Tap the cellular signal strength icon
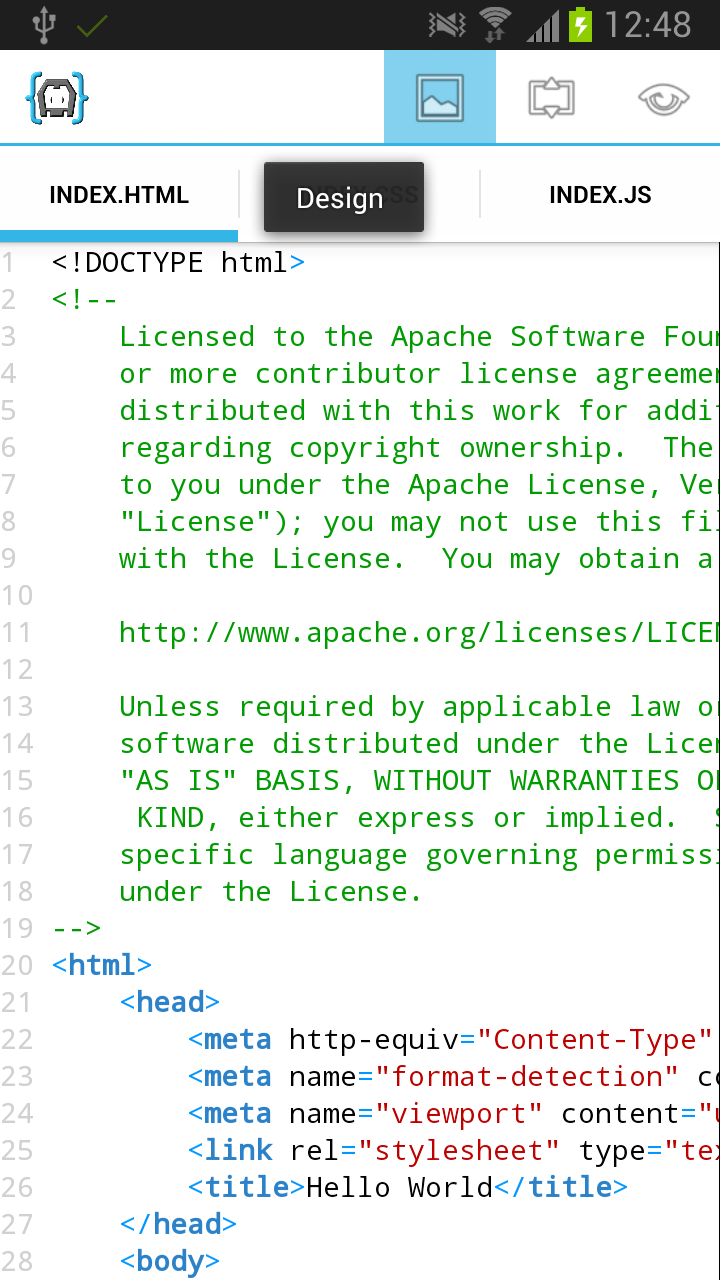The width and height of the screenshot is (720, 1280). click(544, 26)
